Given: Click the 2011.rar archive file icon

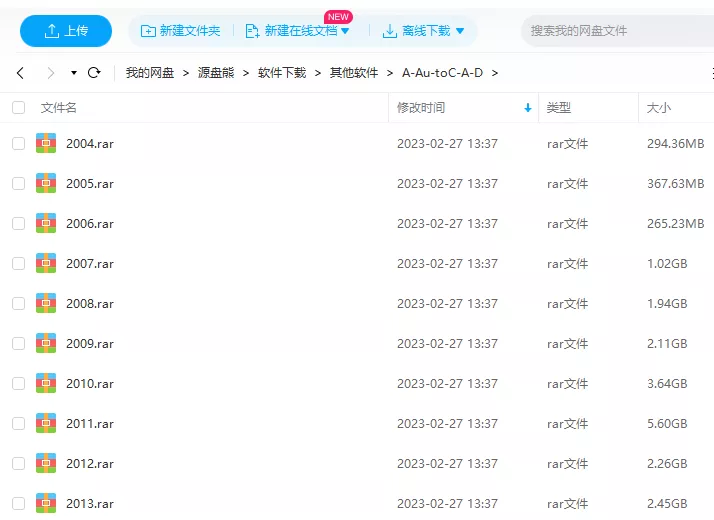Looking at the screenshot, I should click(x=46, y=423).
